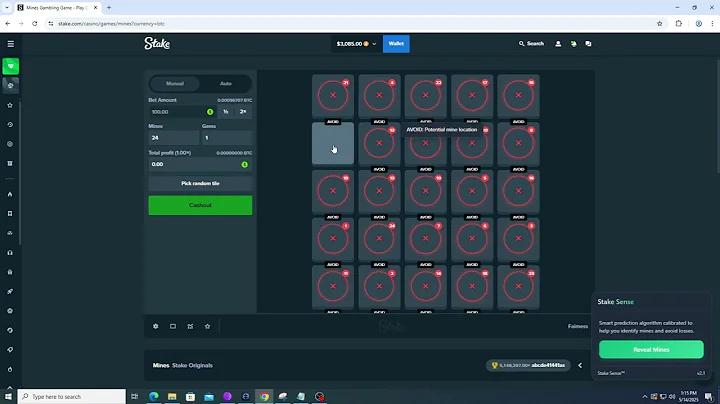
Task: Open Microsoft Edge from taskbar
Action: pos(154,396)
